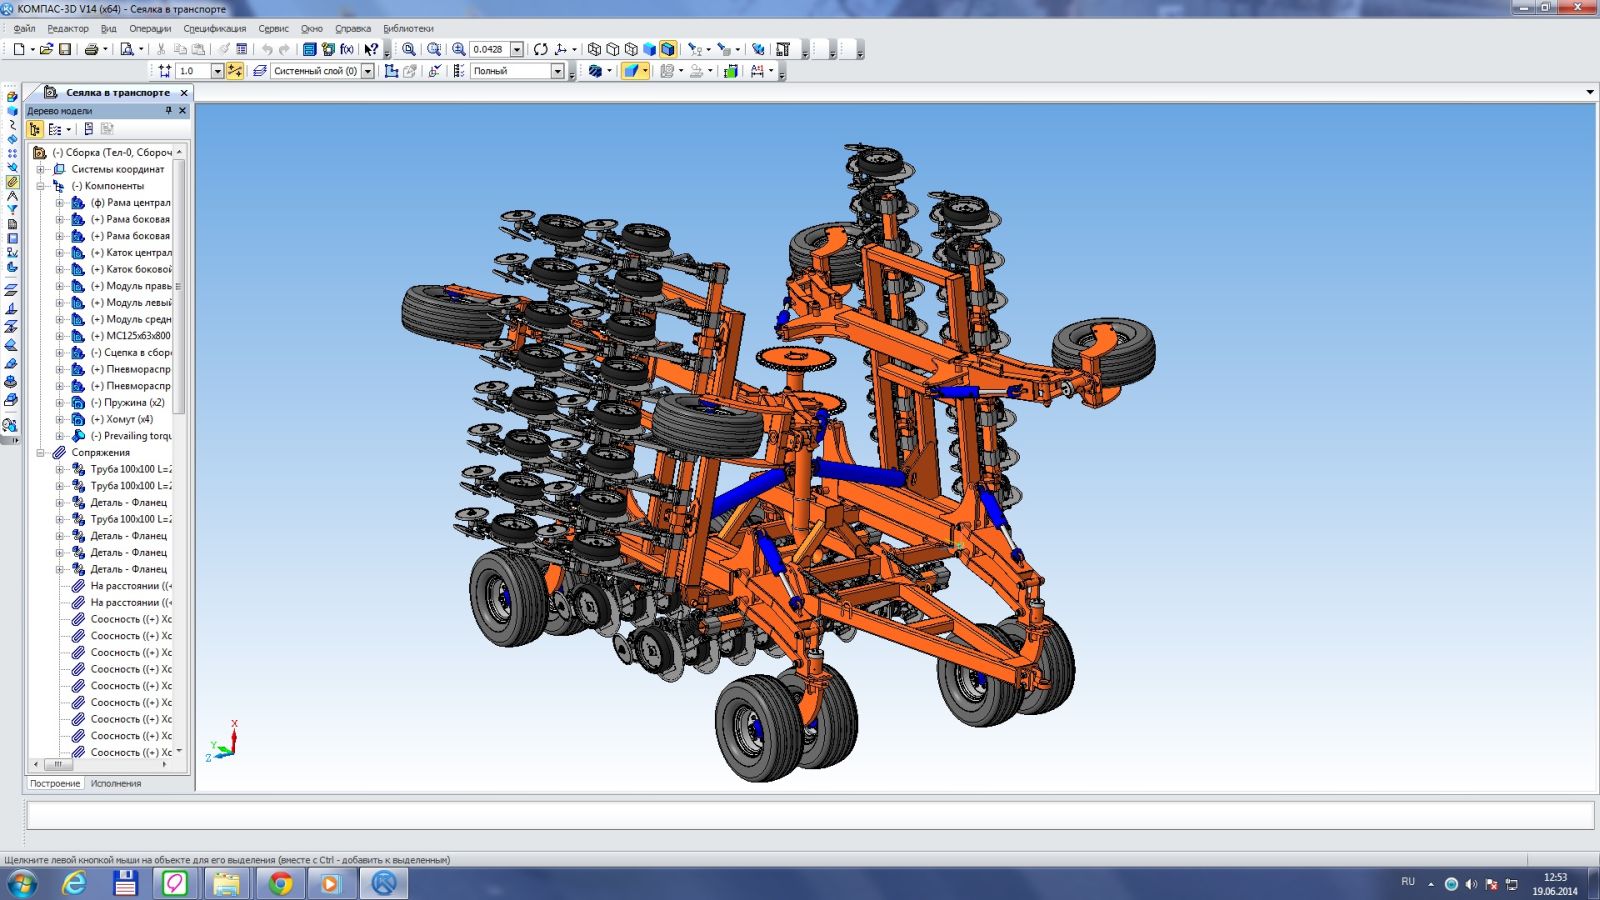Click the Save document icon in toolbar
The height and width of the screenshot is (900, 1600).
pos(65,49)
